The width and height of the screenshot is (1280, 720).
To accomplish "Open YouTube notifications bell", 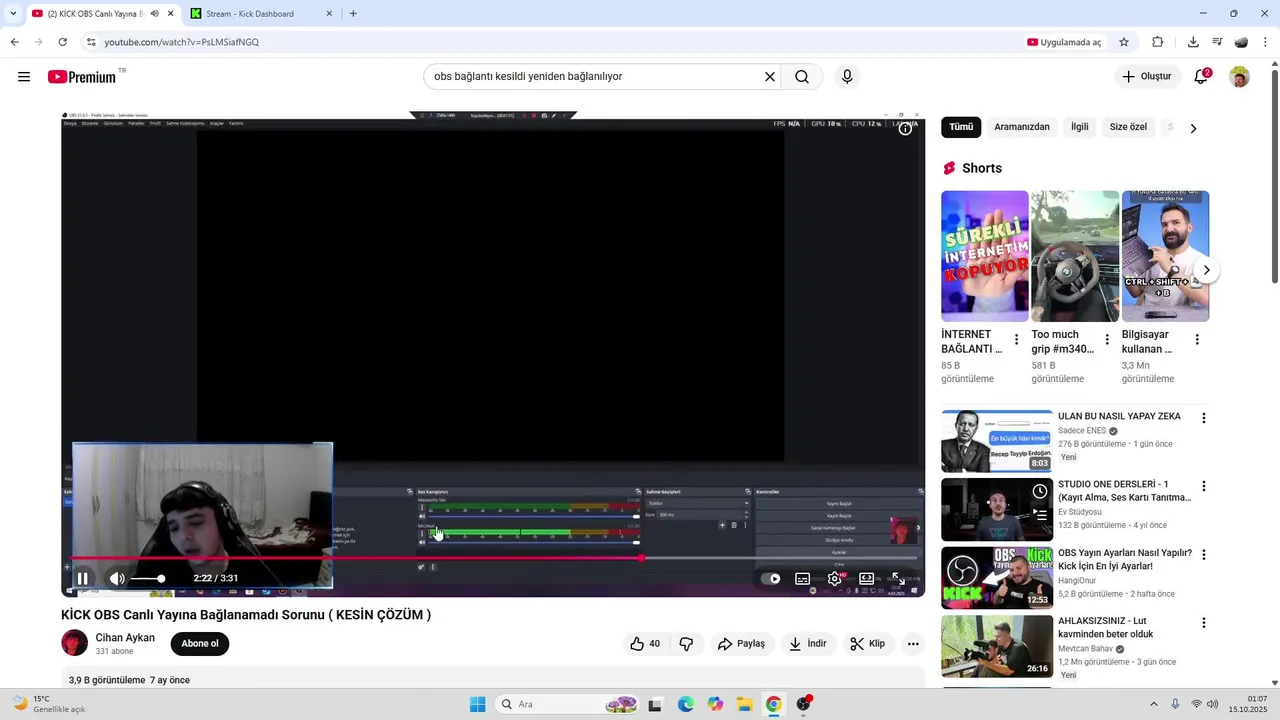I will [x=1201, y=77].
